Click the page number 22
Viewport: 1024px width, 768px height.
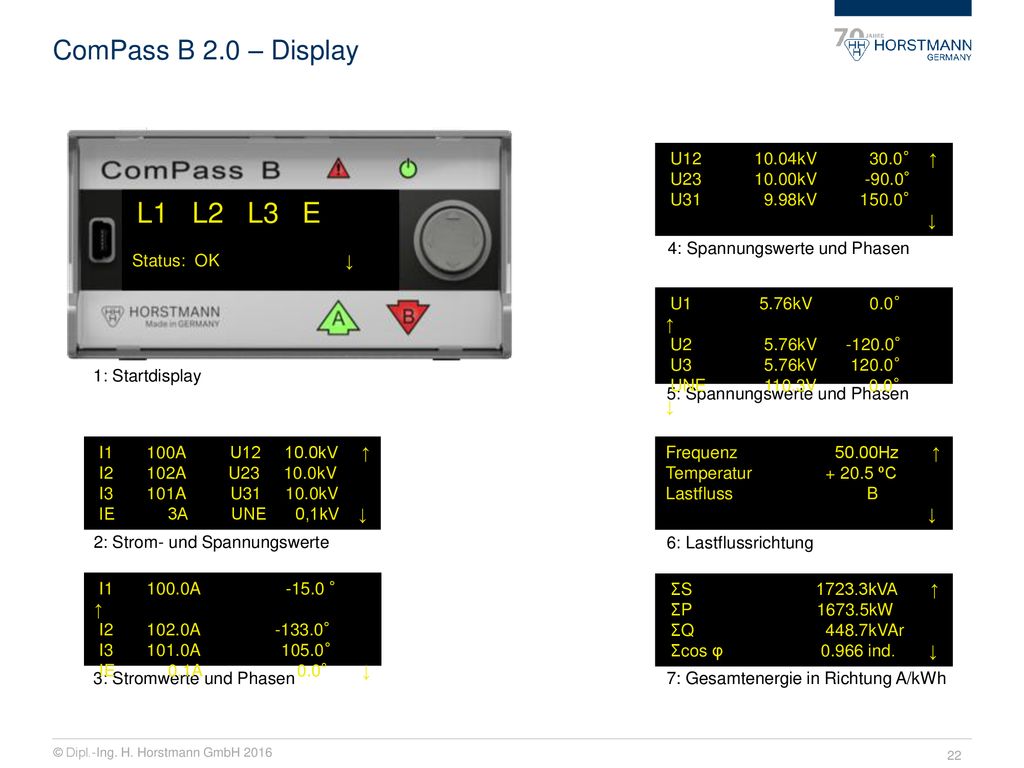pos(954,756)
